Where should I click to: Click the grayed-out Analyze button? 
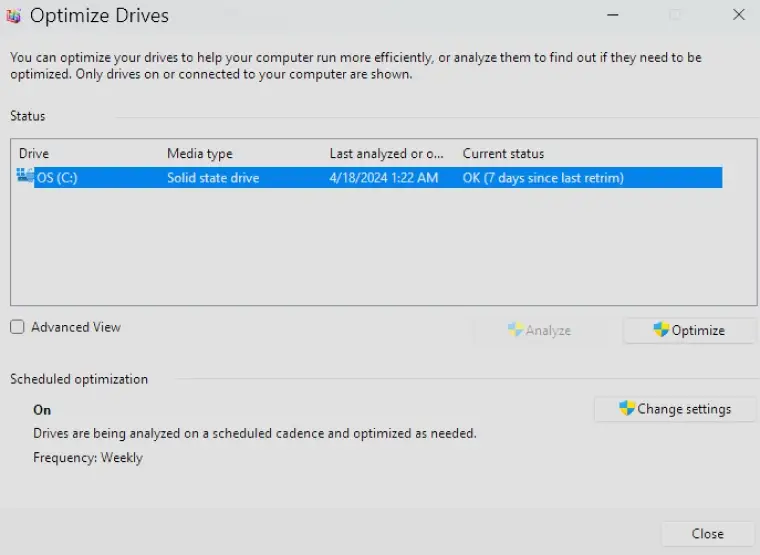point(539,331)
